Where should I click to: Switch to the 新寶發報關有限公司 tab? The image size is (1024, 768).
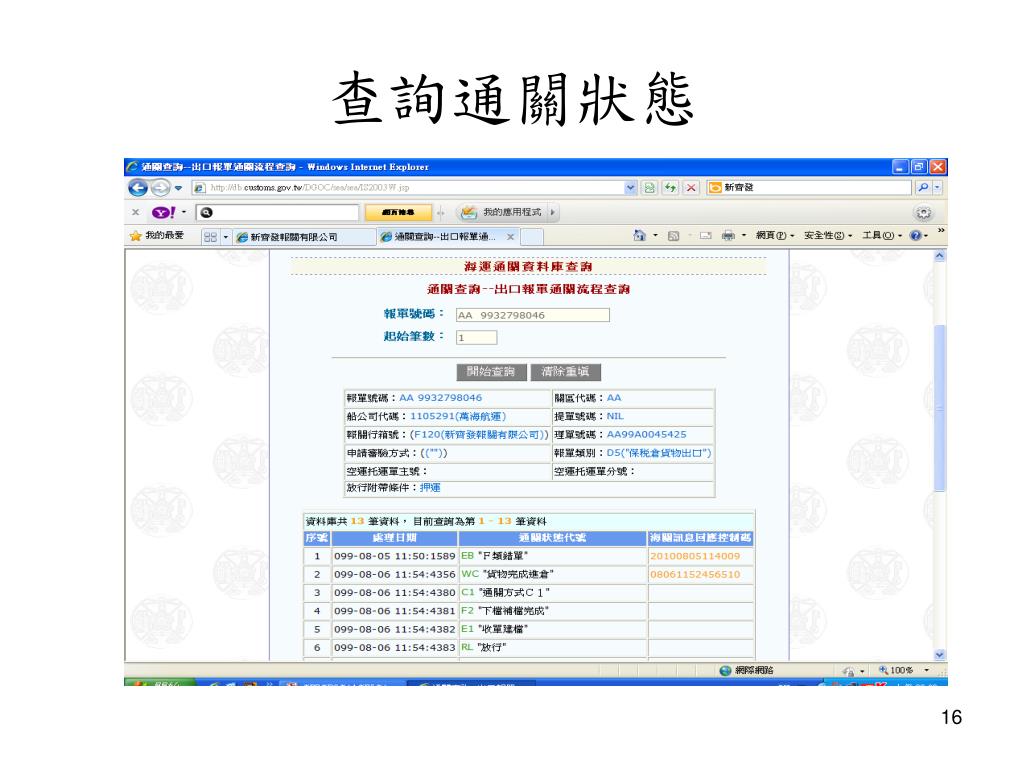[x=304, y=236]
